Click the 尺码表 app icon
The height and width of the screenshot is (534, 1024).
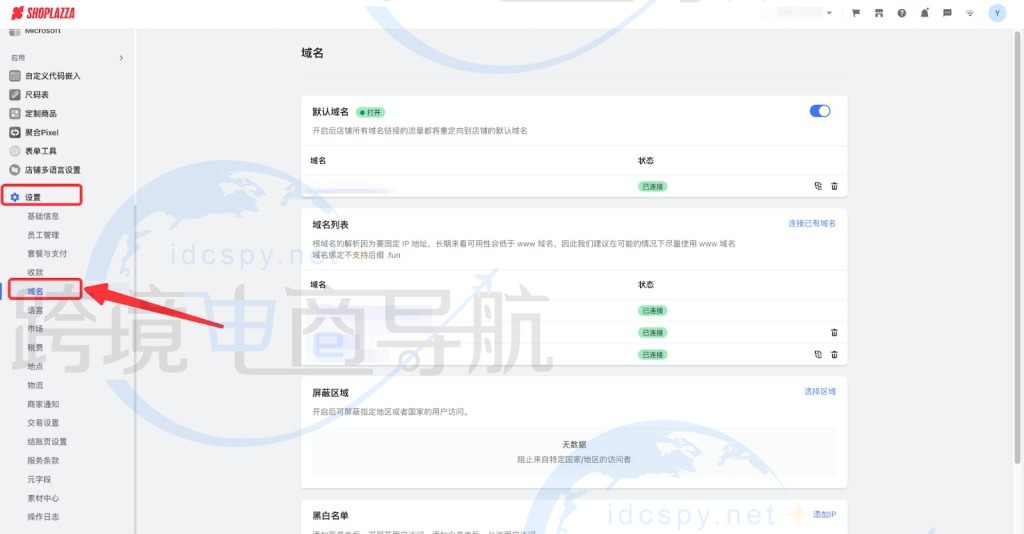coord(14,95)
